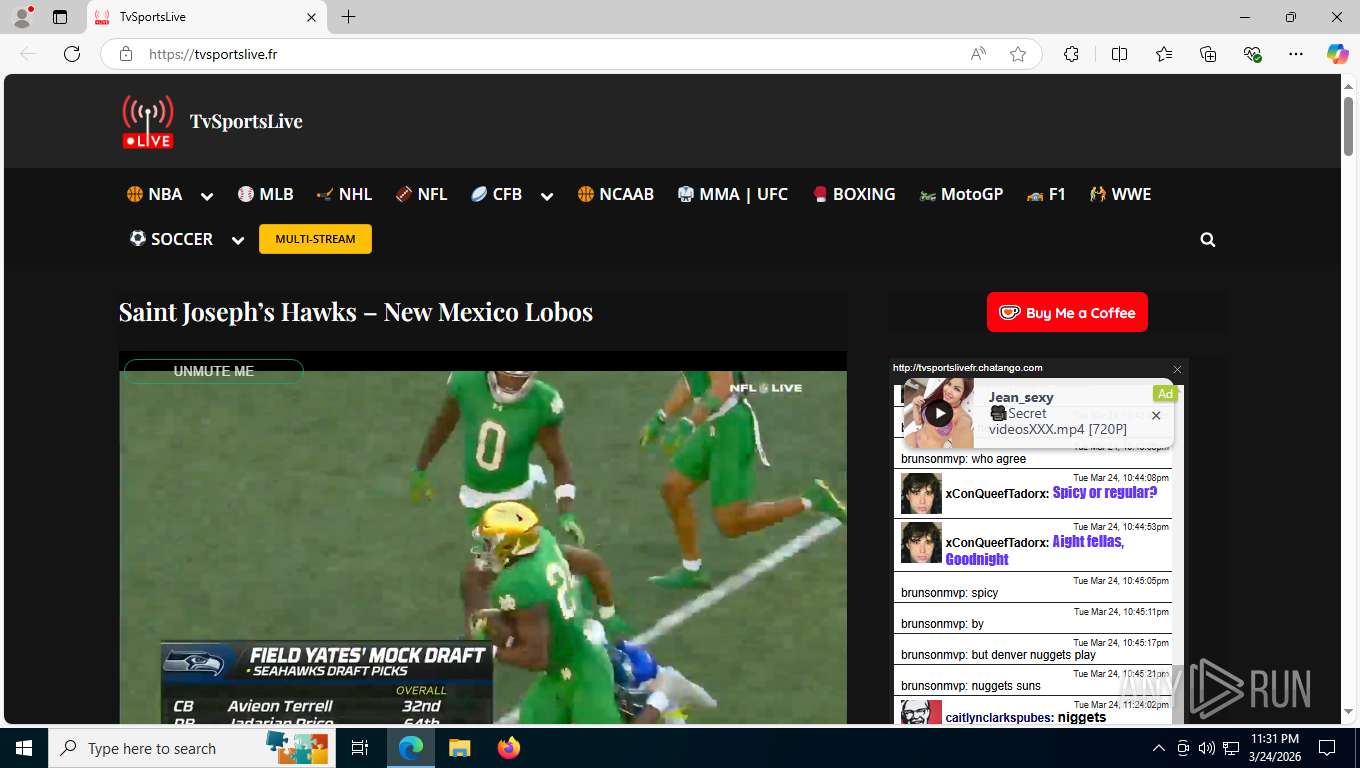1360x768 pixels.
Task: Click the browser Refresh icon
Action: coord(72,54)
